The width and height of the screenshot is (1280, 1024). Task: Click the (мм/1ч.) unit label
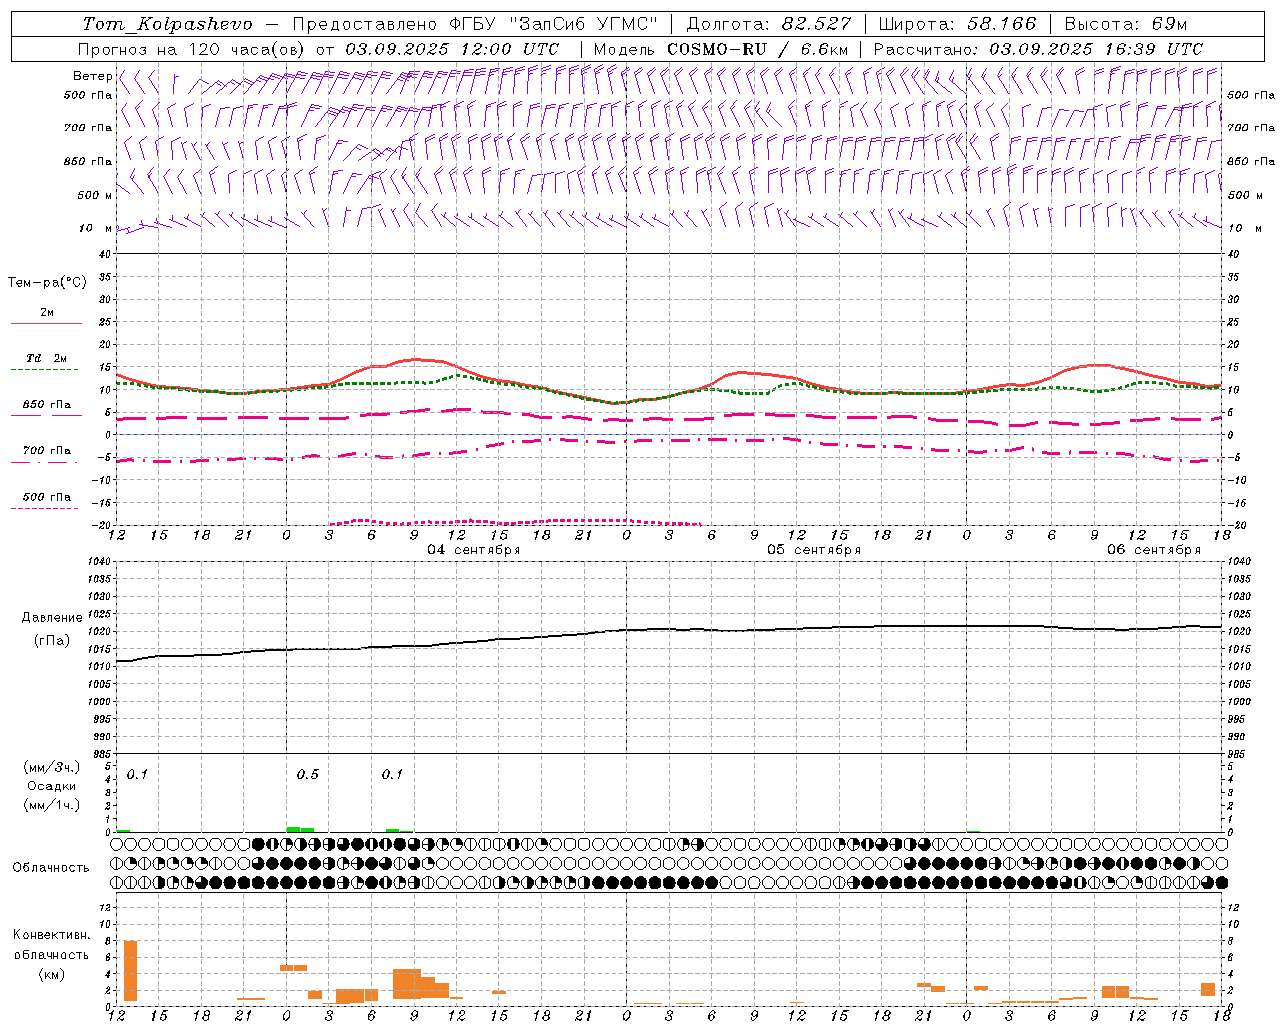(52, 805)
